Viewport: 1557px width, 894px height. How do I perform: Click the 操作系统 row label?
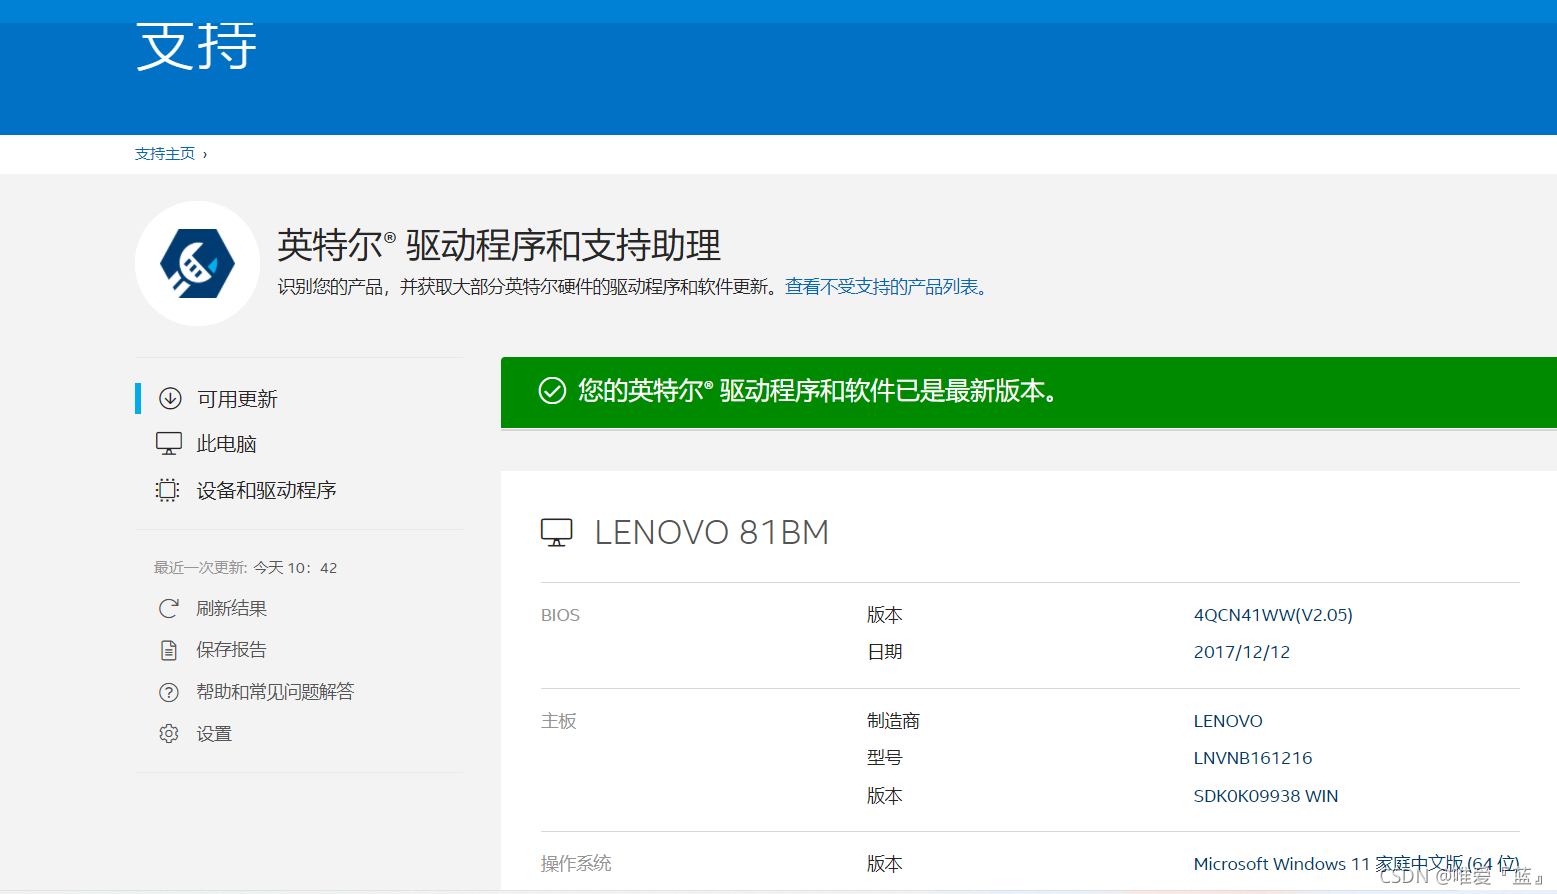tap(576, 863)
